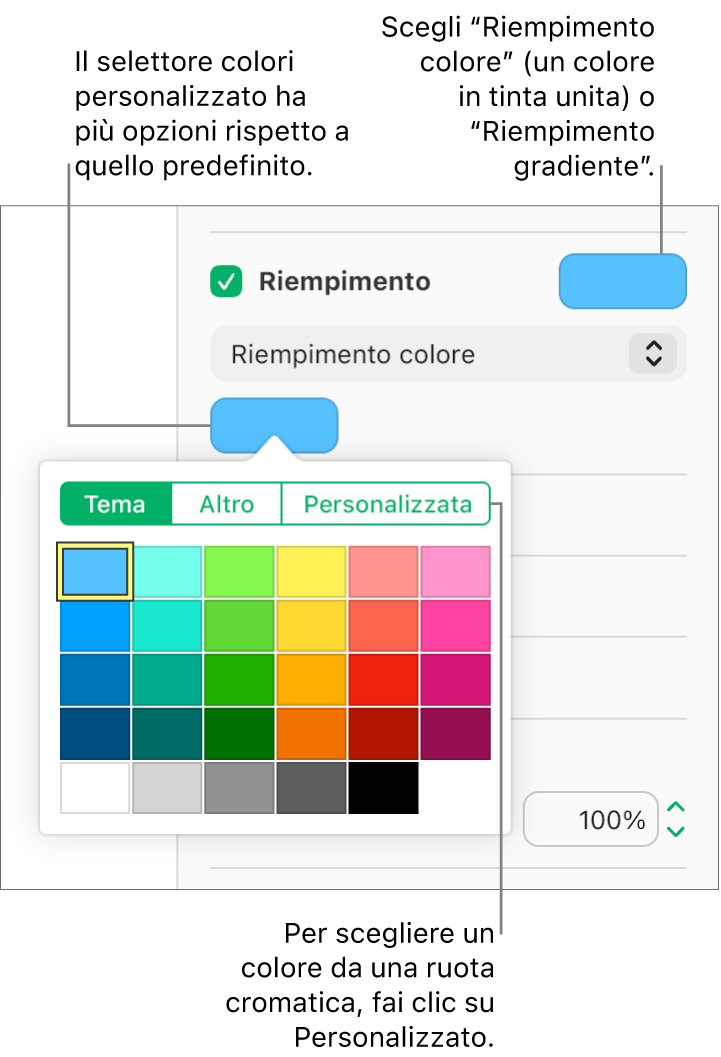Select the solid black swatch in bottom row
This screenshot has height=1057, width=721.
tap(383, 787)
